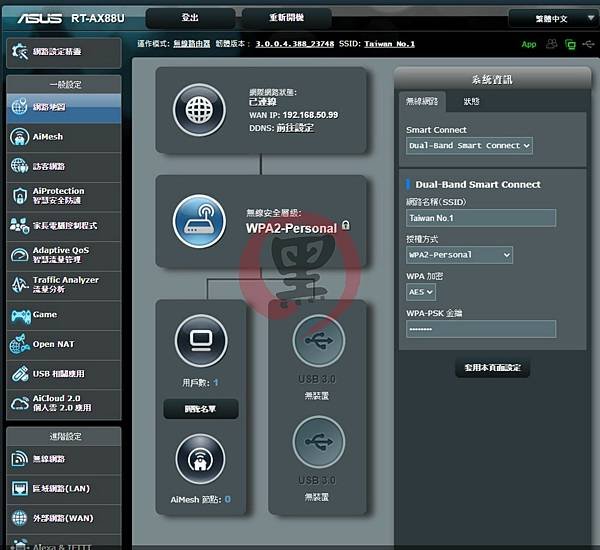Screen dimensions: 600x550
Task: Open Adaptive QoS gauge icon
Action: (20, 255)
